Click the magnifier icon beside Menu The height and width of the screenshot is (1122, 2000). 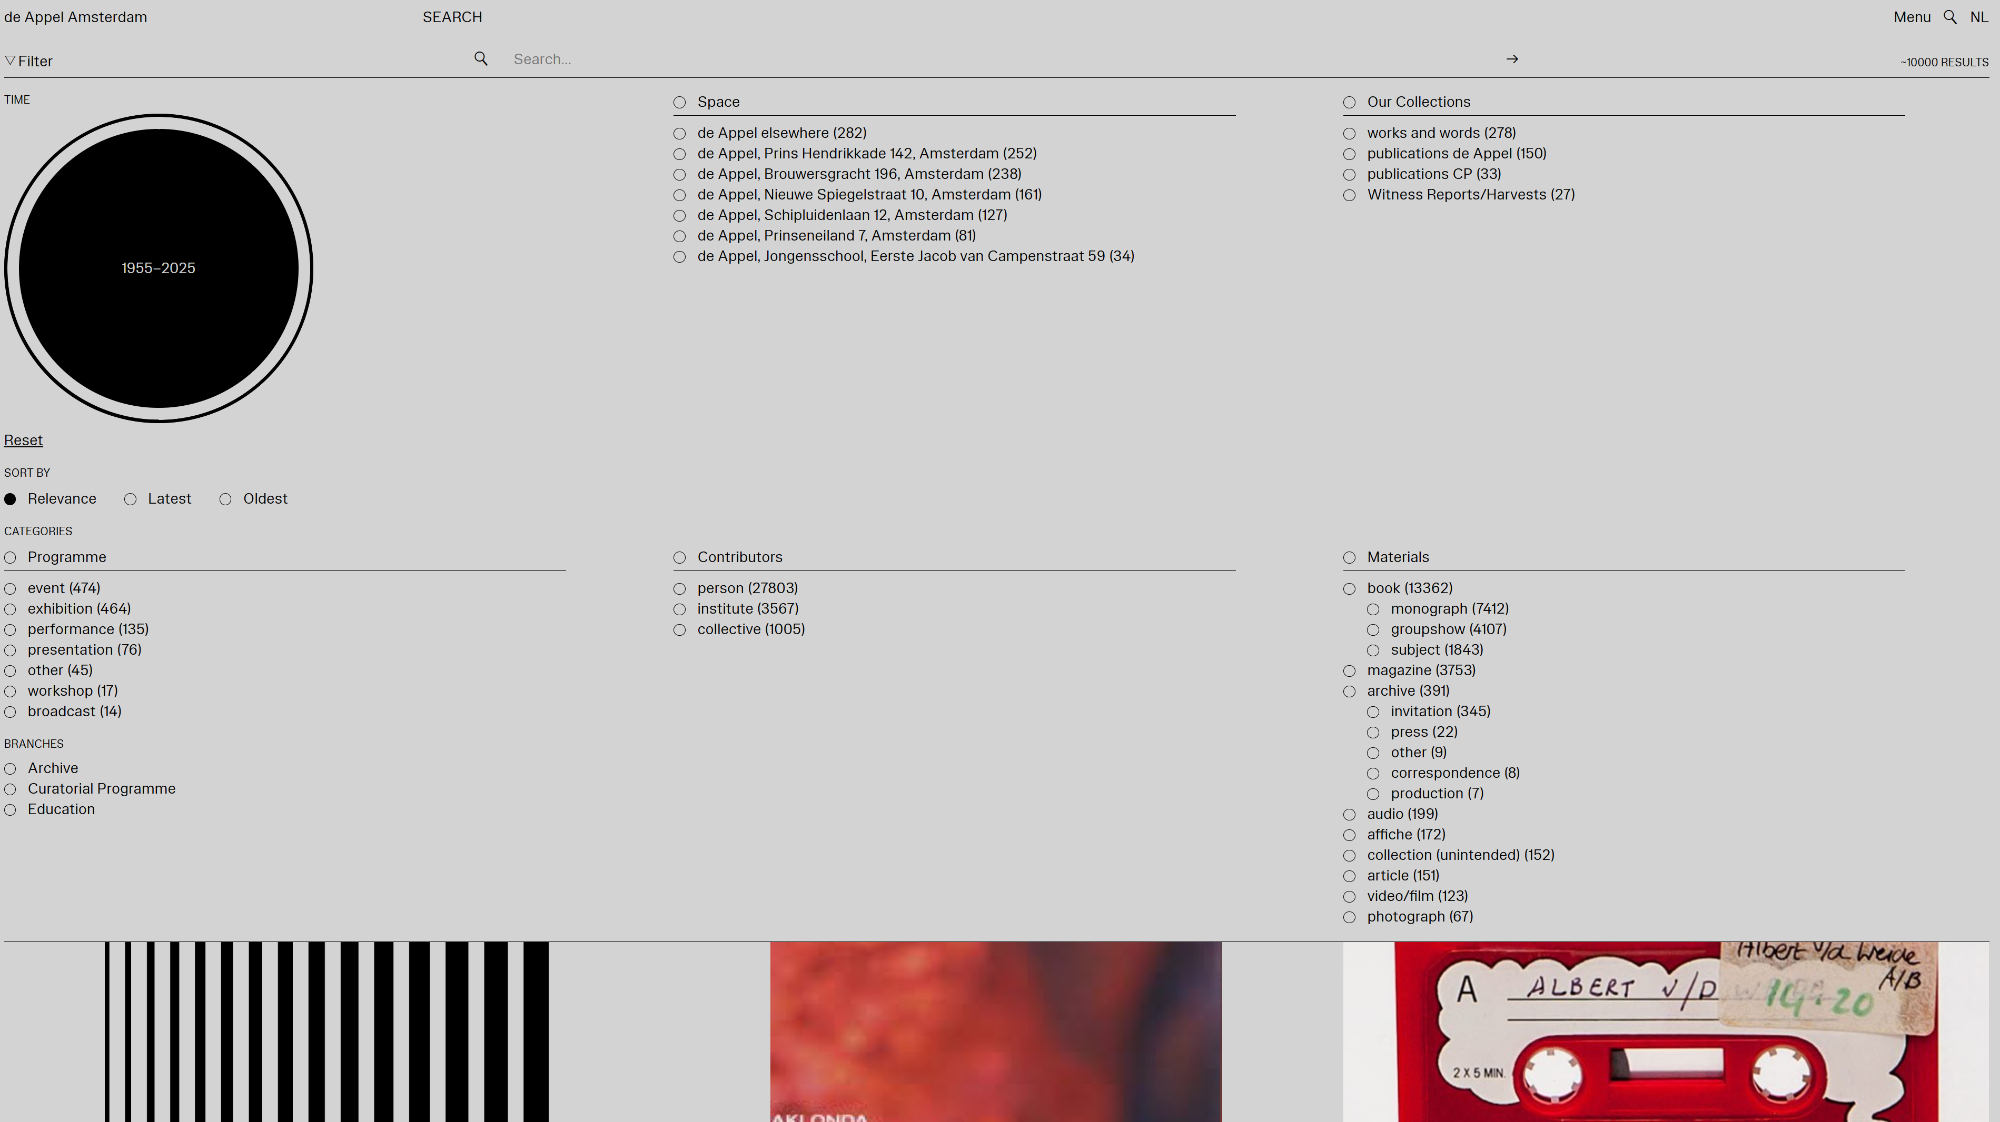click(x=1950, y=17)
